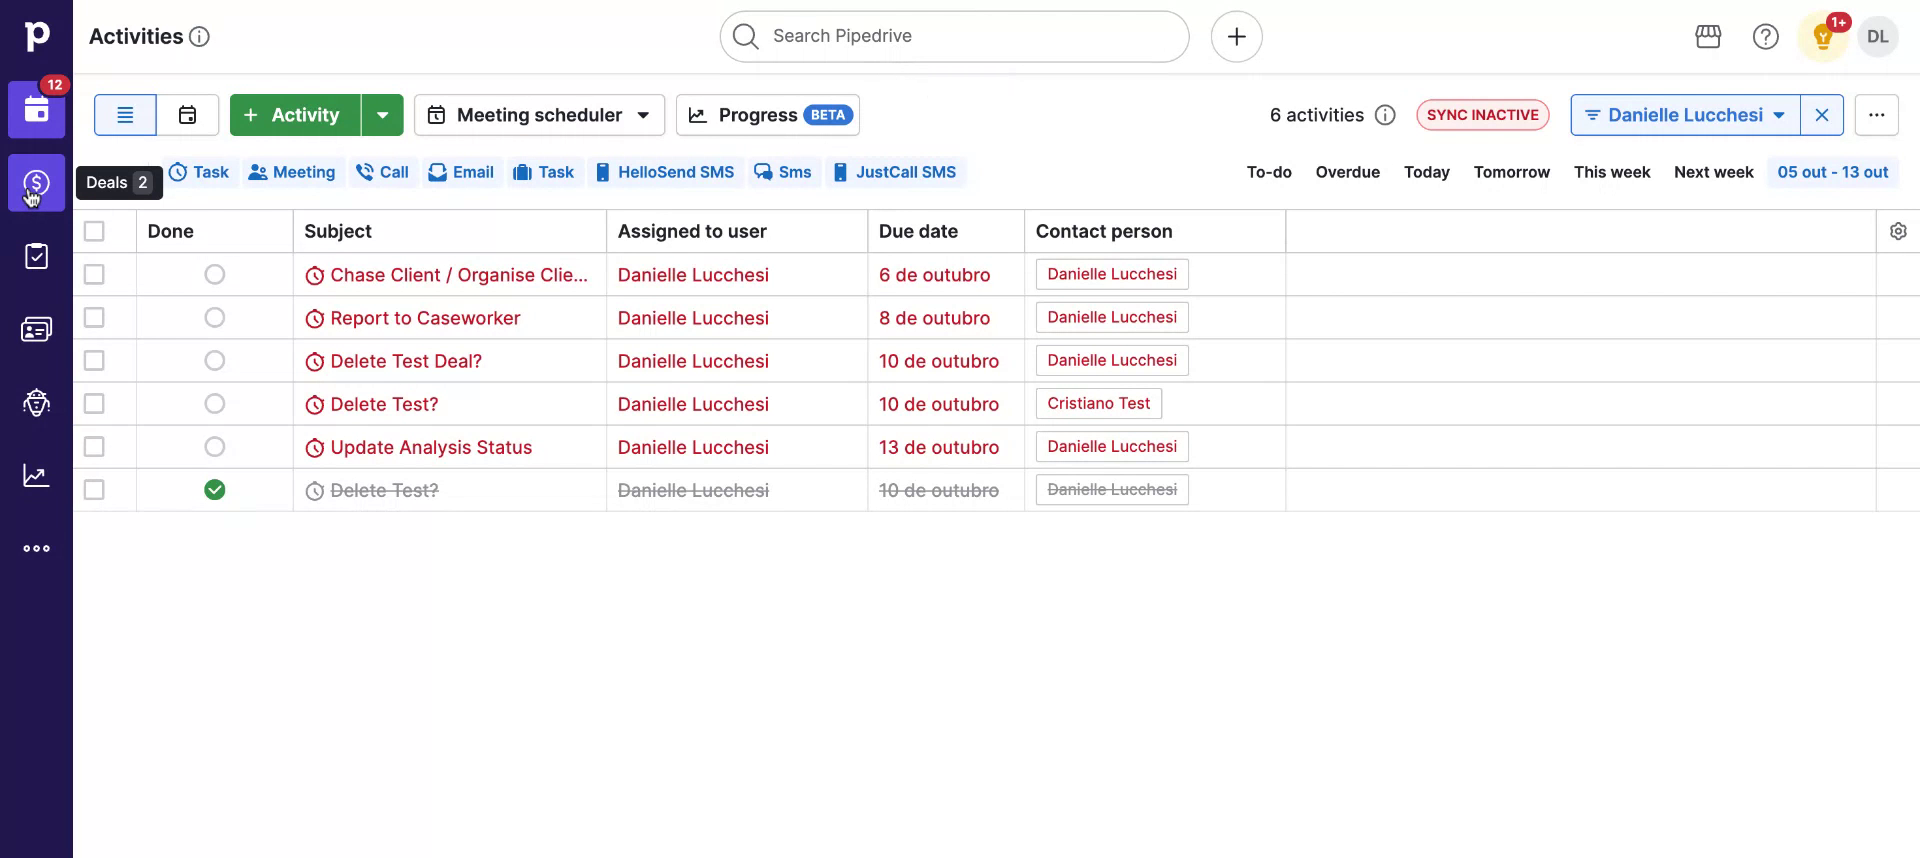The image size is (1920, 858).
Task: Select the 05 out - 13 out range
Action: (1833, 172)
